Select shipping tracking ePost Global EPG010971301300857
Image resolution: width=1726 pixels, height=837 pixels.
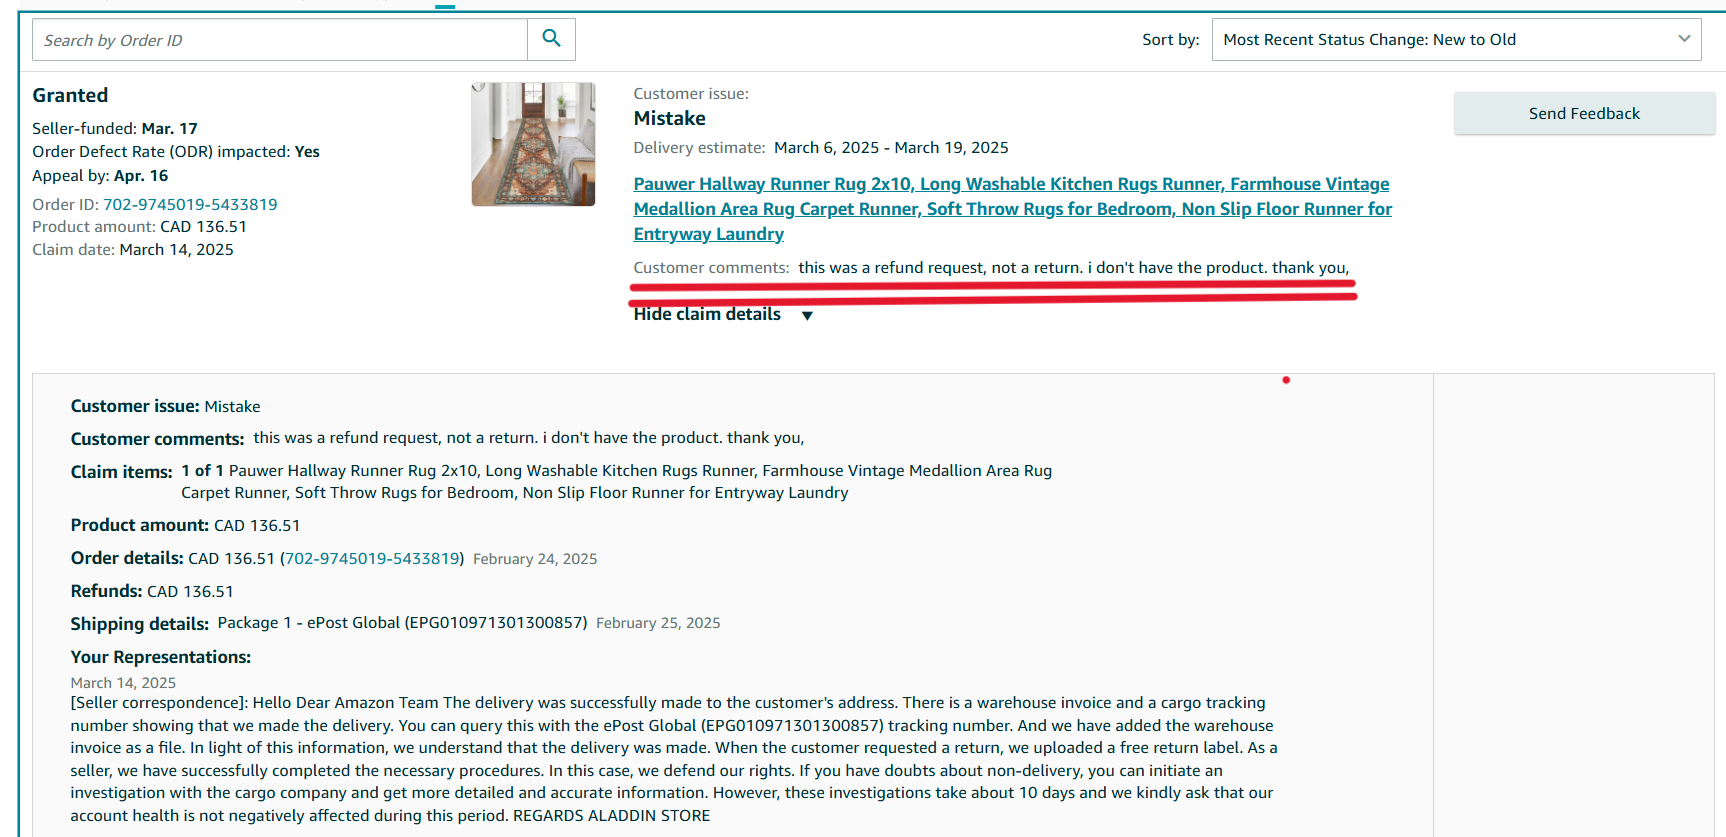[402, 623]
